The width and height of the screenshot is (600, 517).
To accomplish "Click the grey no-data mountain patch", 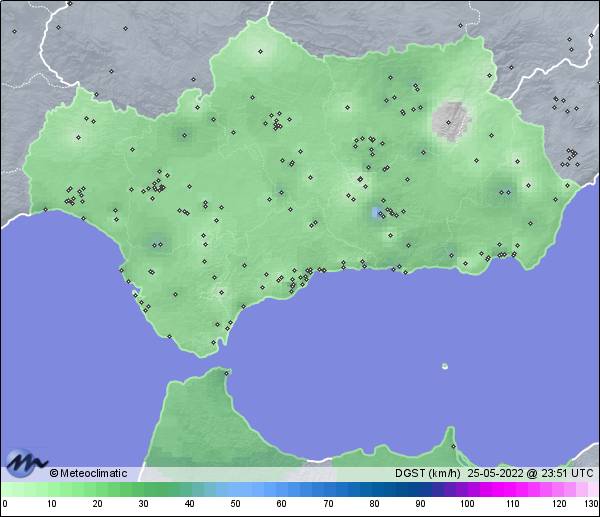I will coord(453,120).
